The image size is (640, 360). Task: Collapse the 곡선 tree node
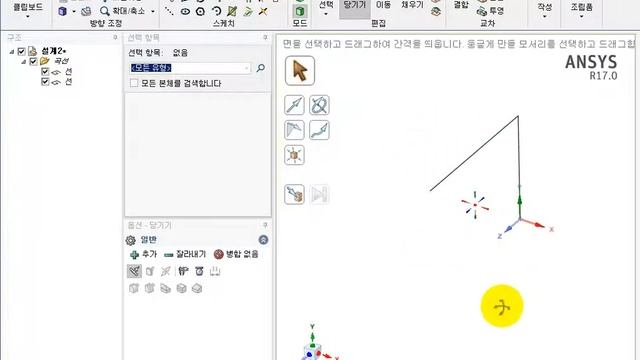[24, 62]
